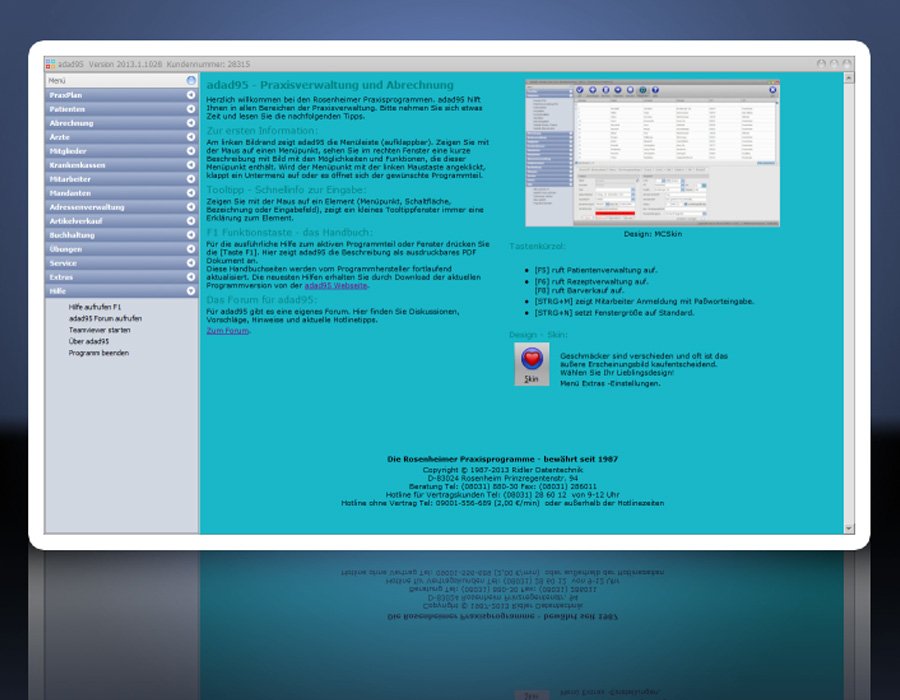Open the Artikelverkauf menu section

pyautogui.click(x=122, y=221)
